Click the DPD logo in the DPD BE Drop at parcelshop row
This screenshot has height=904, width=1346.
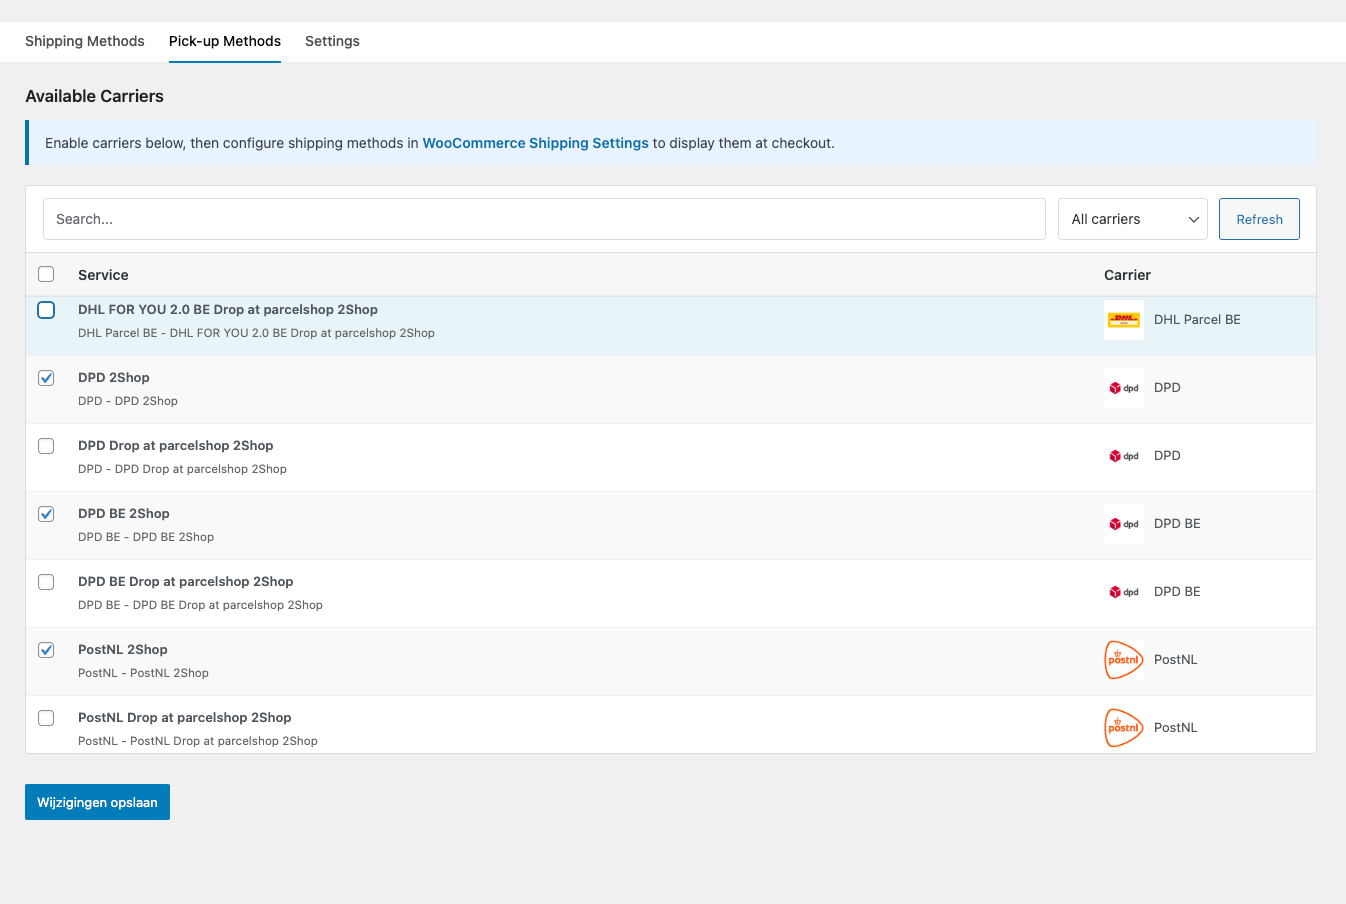pyautogui.click(x=1124, y=592)
